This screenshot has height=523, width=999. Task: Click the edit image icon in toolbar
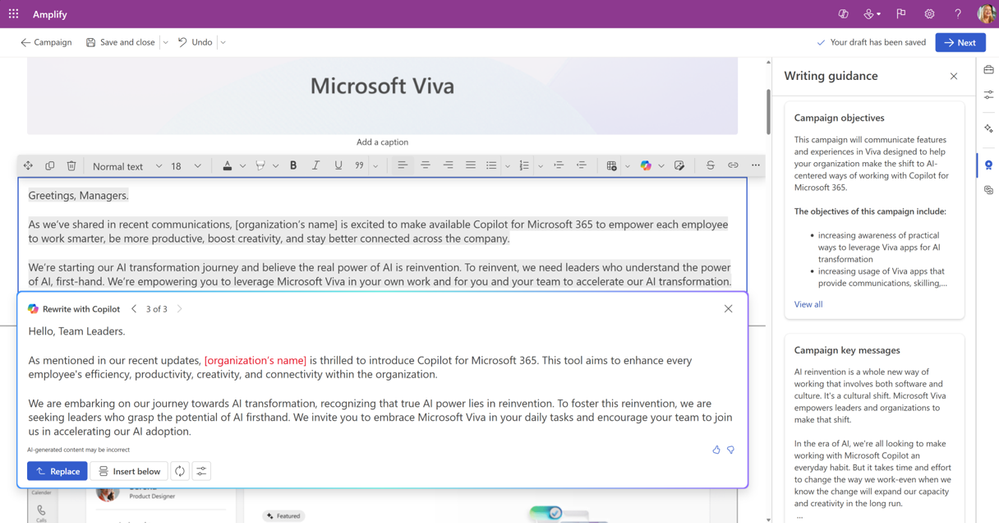[x=679, y=166]
